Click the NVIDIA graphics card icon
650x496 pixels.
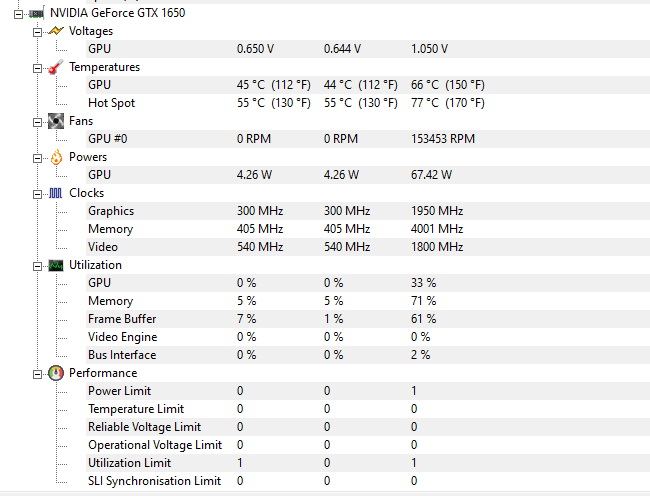coord(36,13)
